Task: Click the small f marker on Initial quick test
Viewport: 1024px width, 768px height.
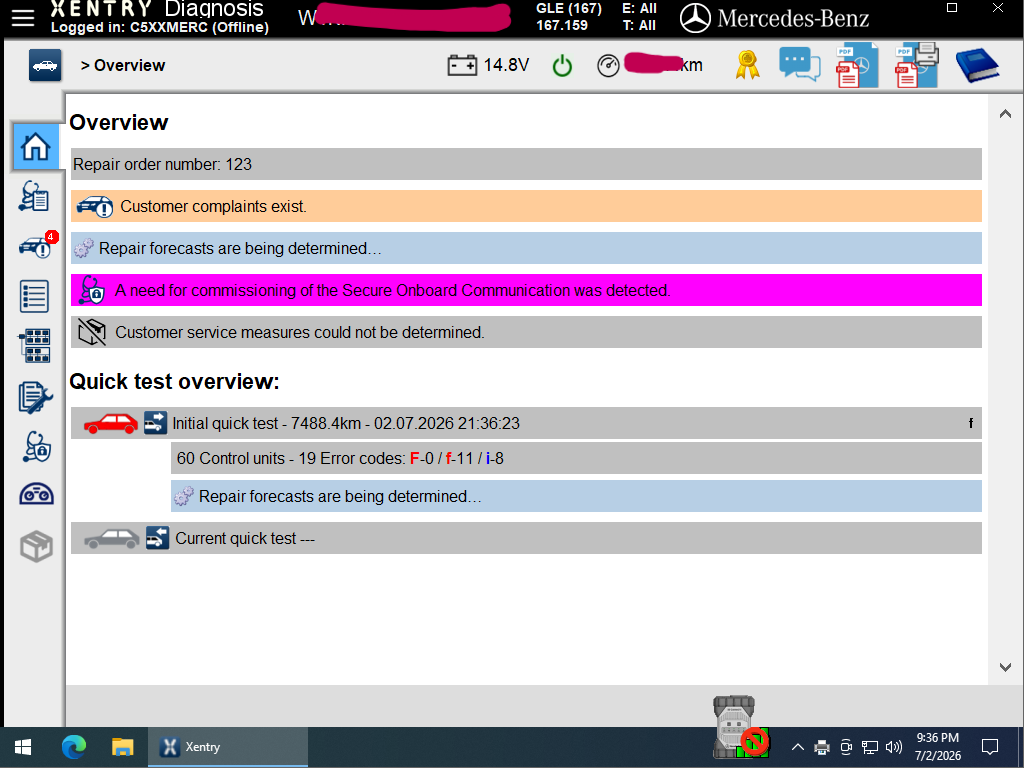Action: coord(970,423)
